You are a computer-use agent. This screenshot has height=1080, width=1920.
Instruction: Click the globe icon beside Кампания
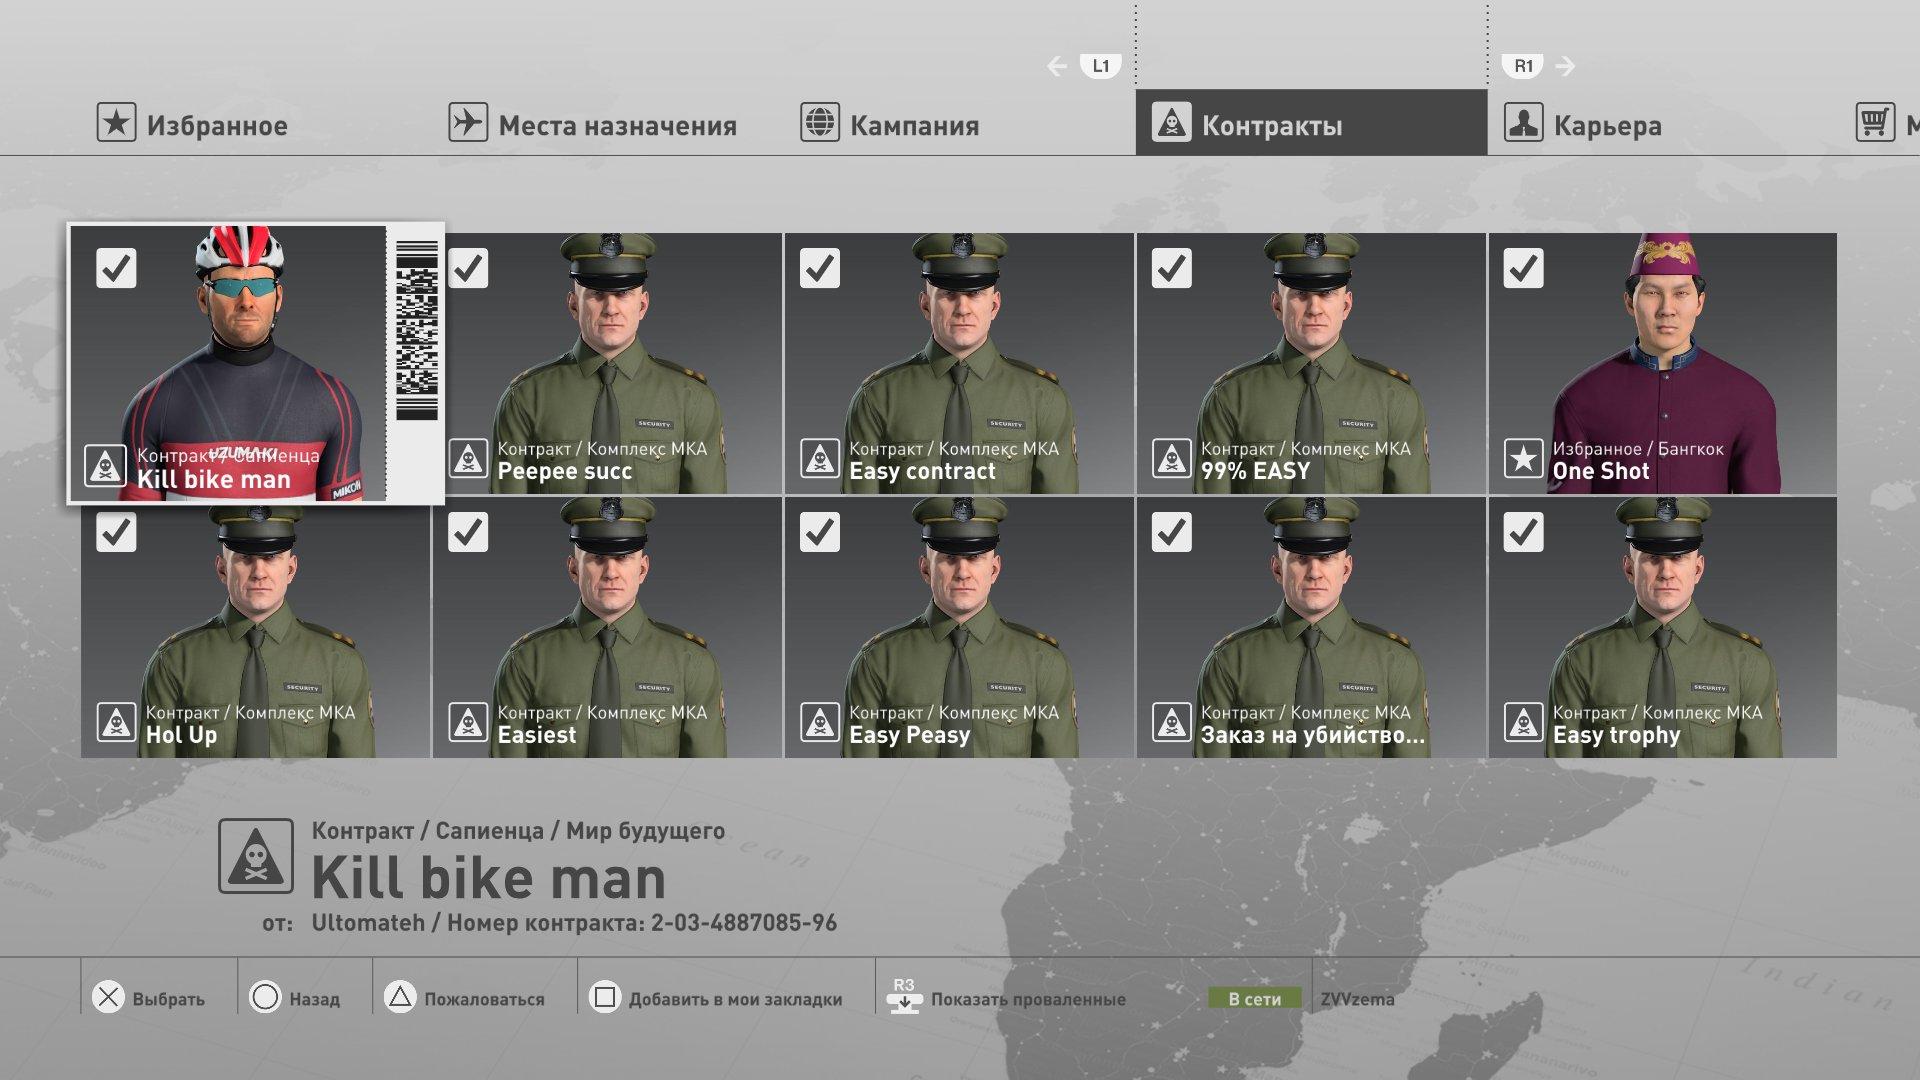pos(820,123)
